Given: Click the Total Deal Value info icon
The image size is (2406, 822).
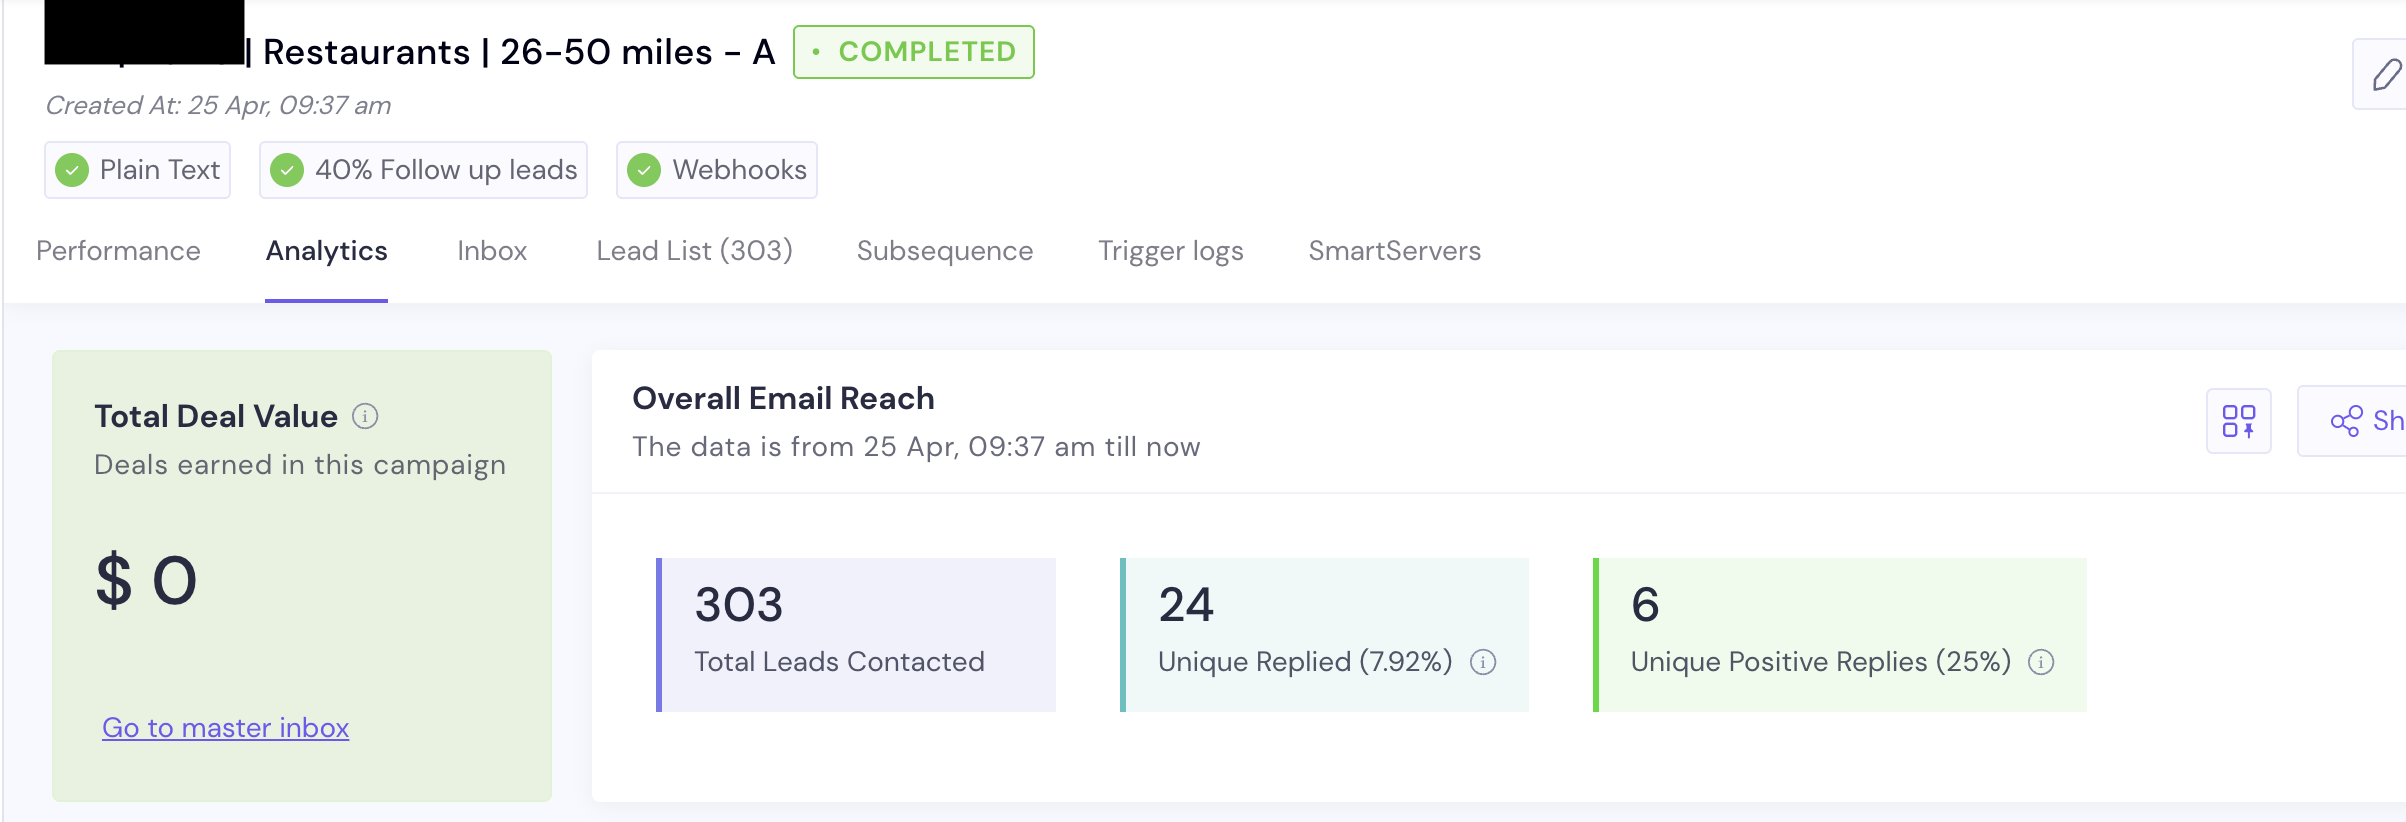Looking at the screenshot, I should (365, 416).
